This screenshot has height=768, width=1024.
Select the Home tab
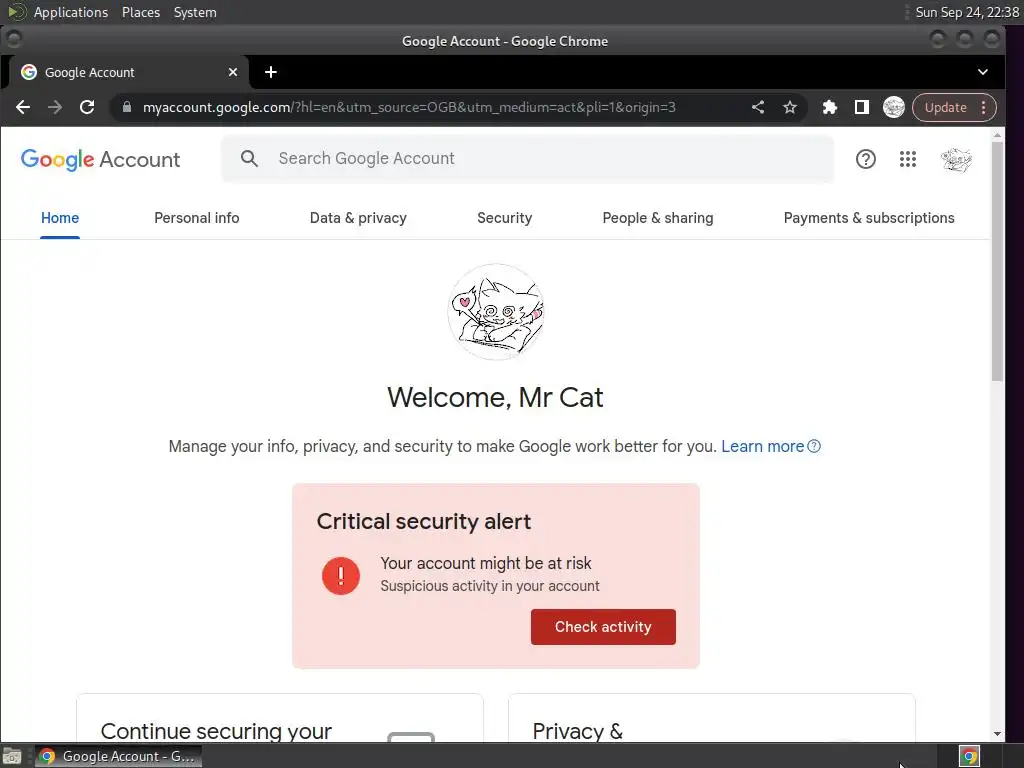pos(60,217)
